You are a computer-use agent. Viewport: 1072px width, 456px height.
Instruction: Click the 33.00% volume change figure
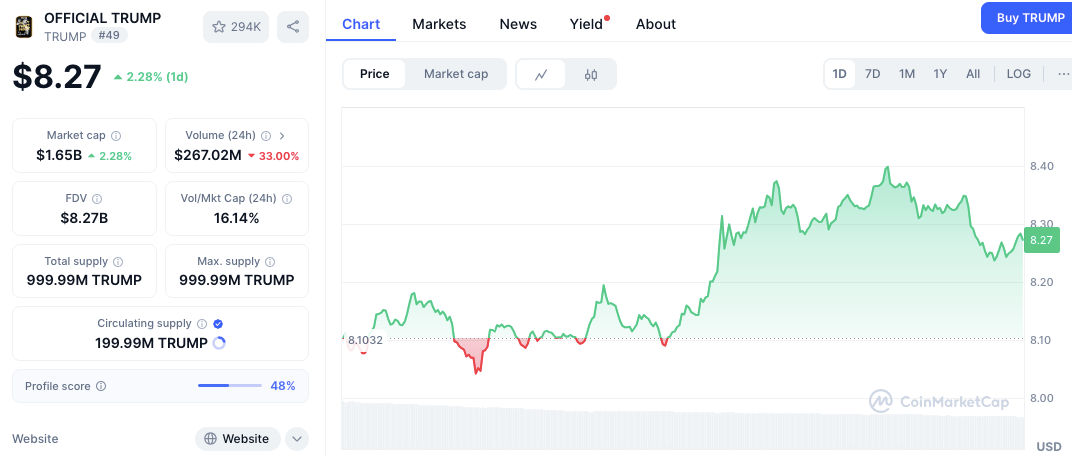click(x=273, y=156)
